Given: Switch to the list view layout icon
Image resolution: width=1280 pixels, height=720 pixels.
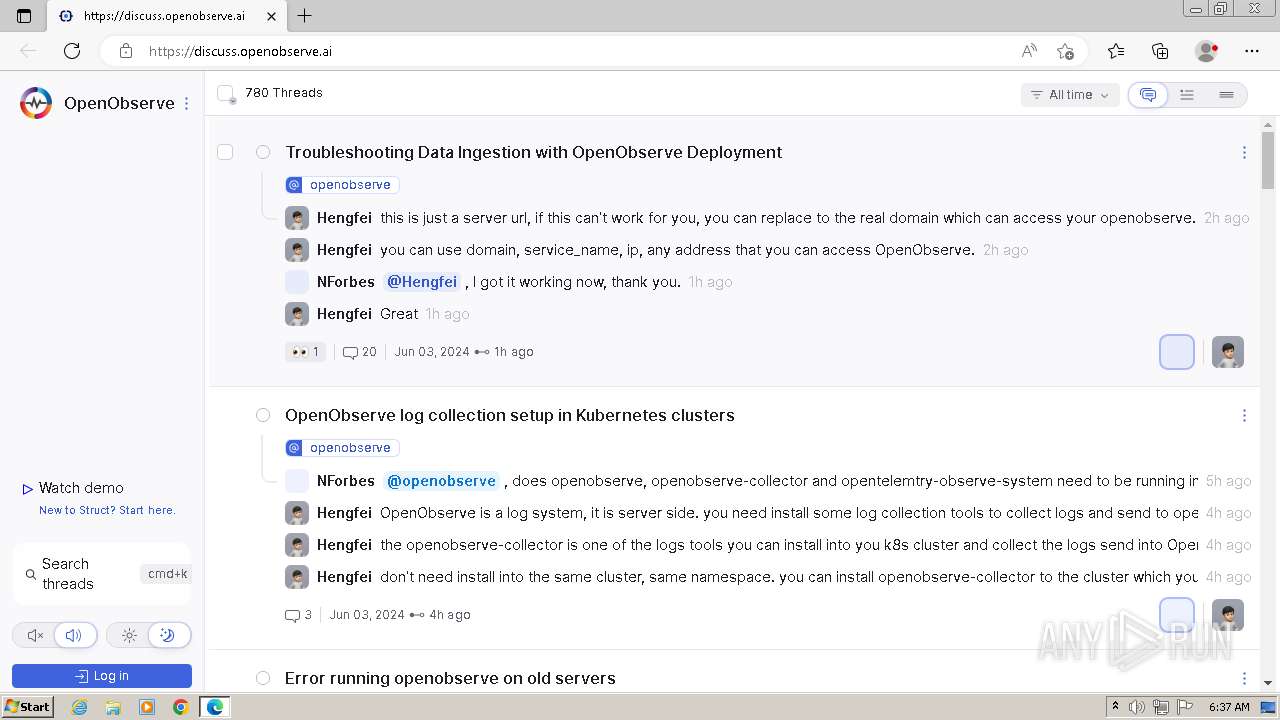Looking at the screenshot, I should point(1187,95).
